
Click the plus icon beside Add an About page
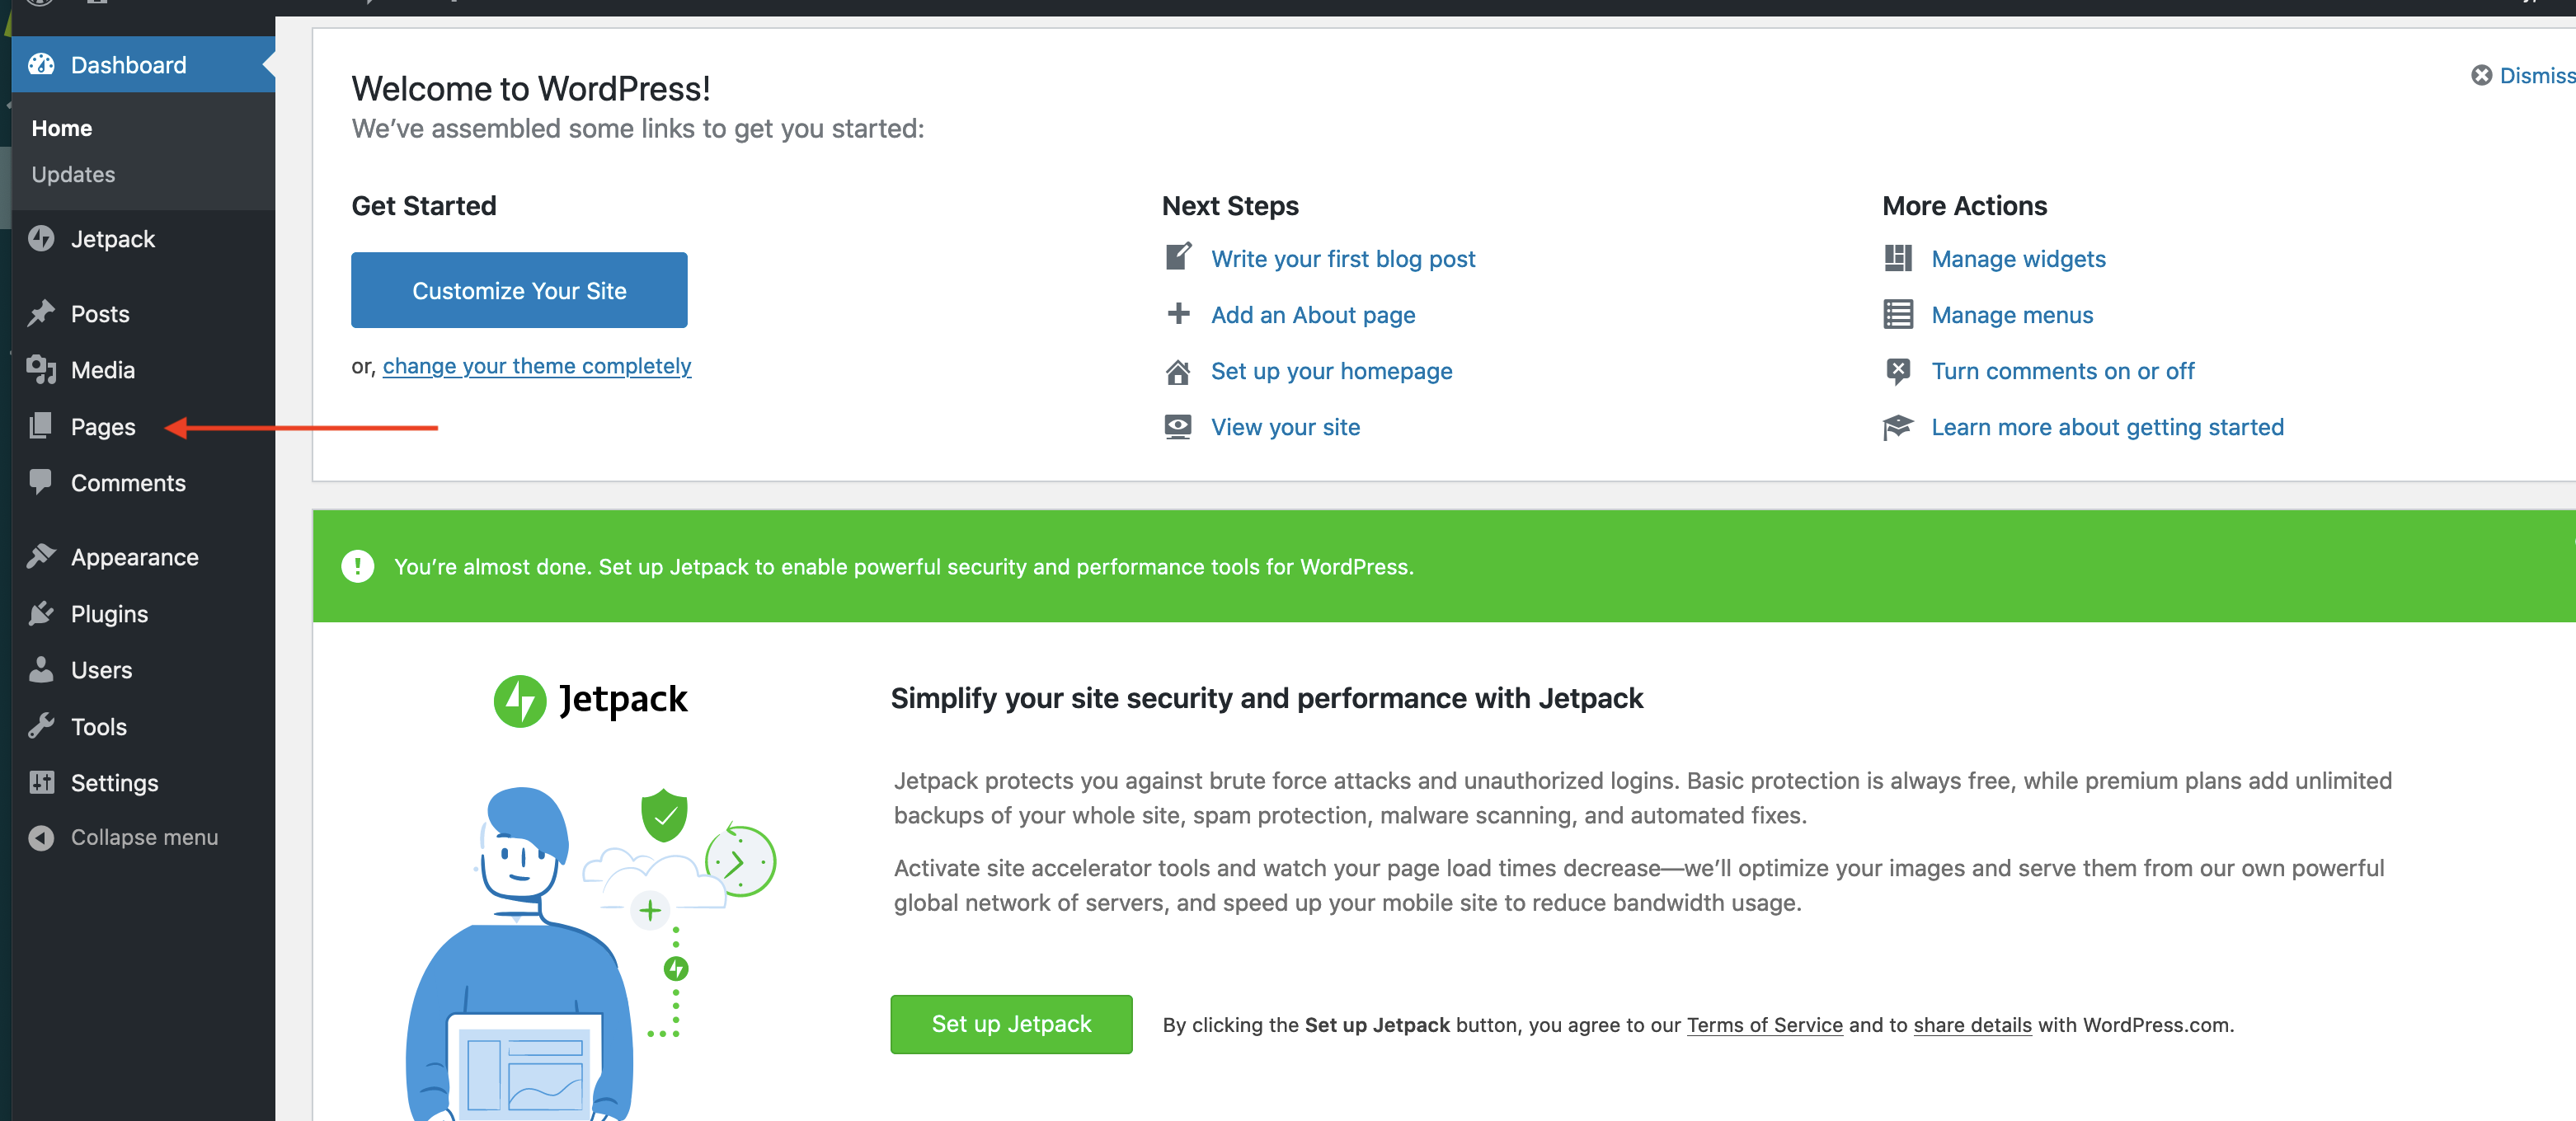tap(1179, 314)
